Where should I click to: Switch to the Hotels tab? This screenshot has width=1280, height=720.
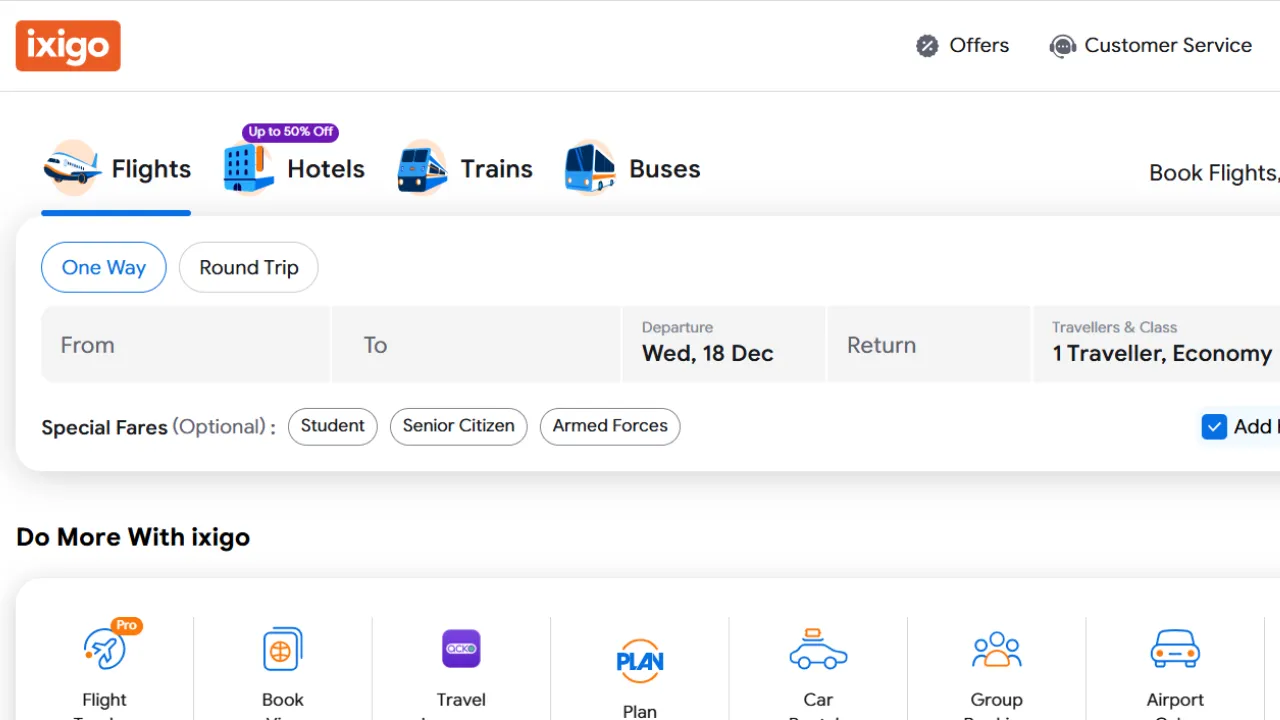(294, 169)
